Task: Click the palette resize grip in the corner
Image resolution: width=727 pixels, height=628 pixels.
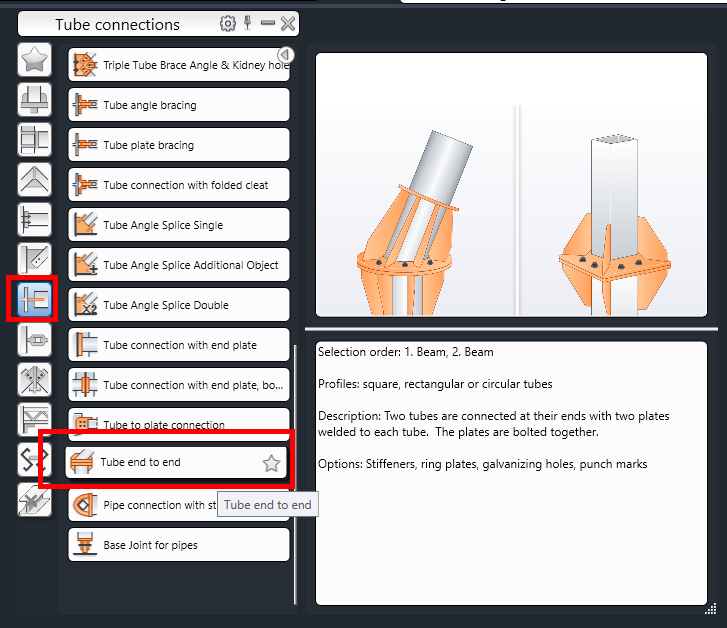Action: click(x=711, y=609)
